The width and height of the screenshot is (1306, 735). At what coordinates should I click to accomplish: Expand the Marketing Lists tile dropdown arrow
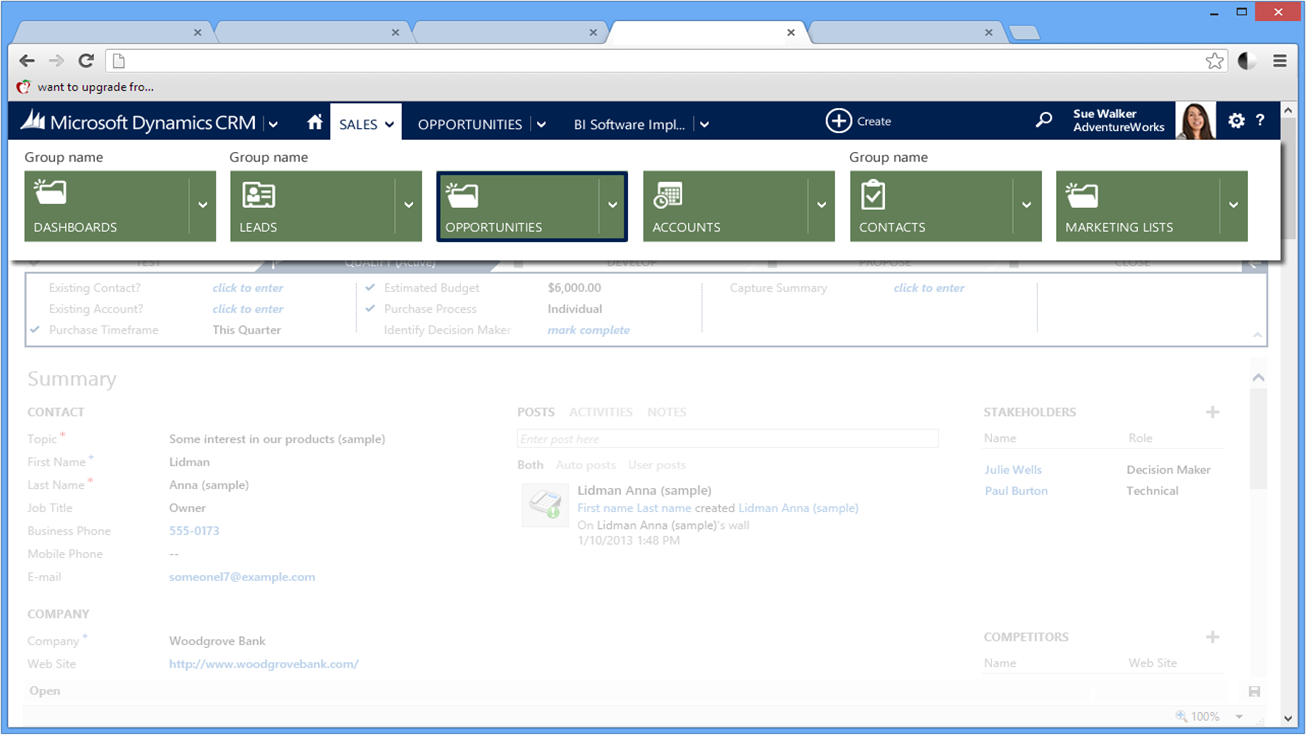point(1233,205)
